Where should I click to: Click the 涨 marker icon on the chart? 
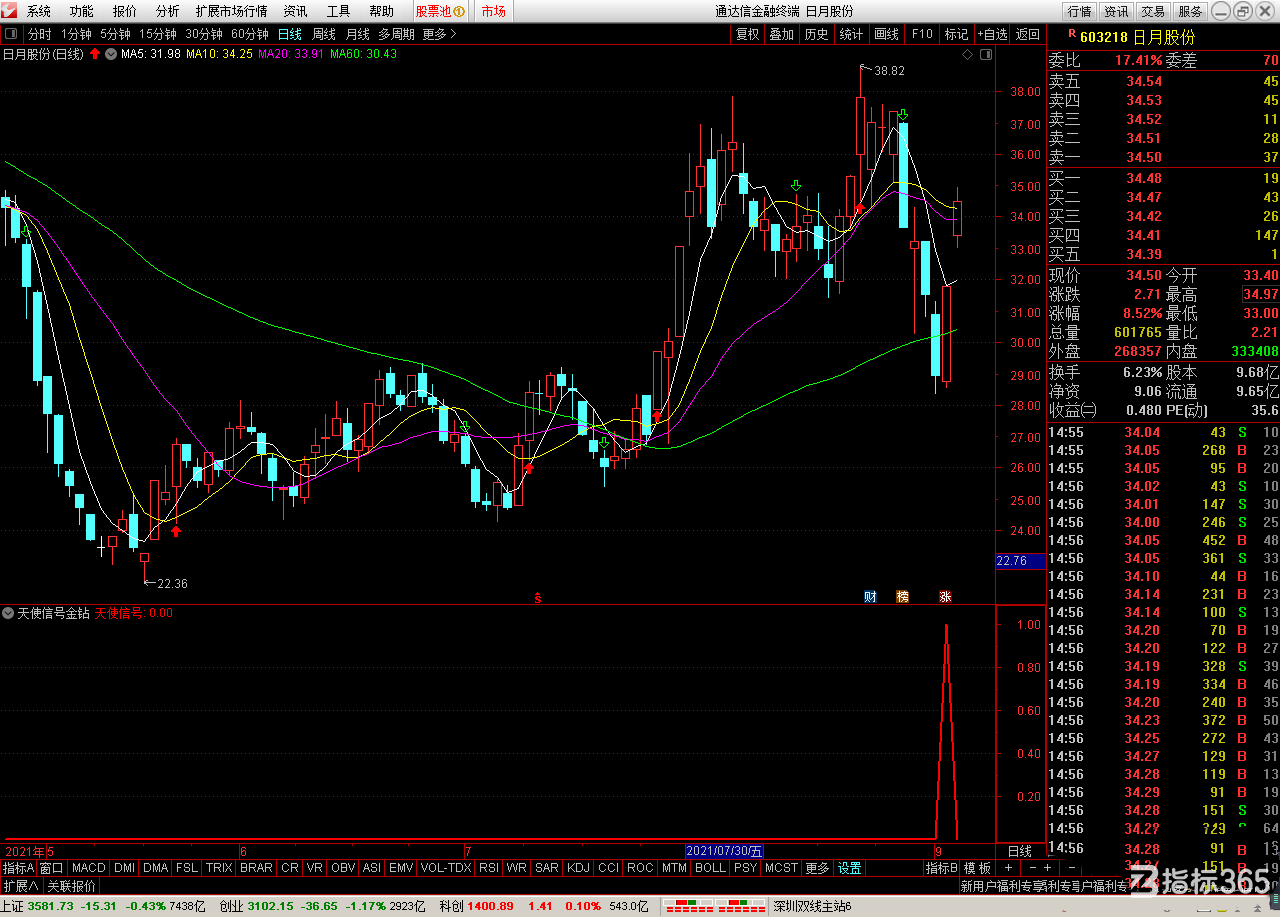[945, 597]
